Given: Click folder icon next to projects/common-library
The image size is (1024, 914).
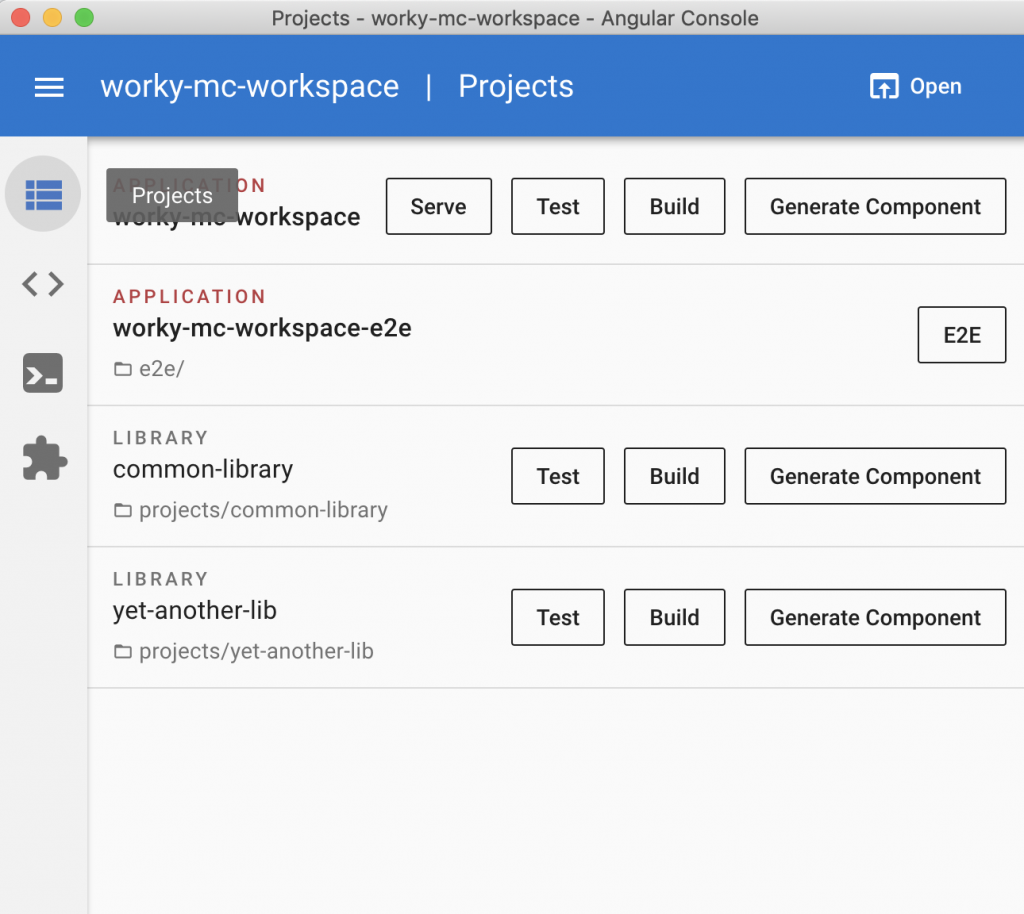Looking at the screenshot, I should tap(123, 511).
